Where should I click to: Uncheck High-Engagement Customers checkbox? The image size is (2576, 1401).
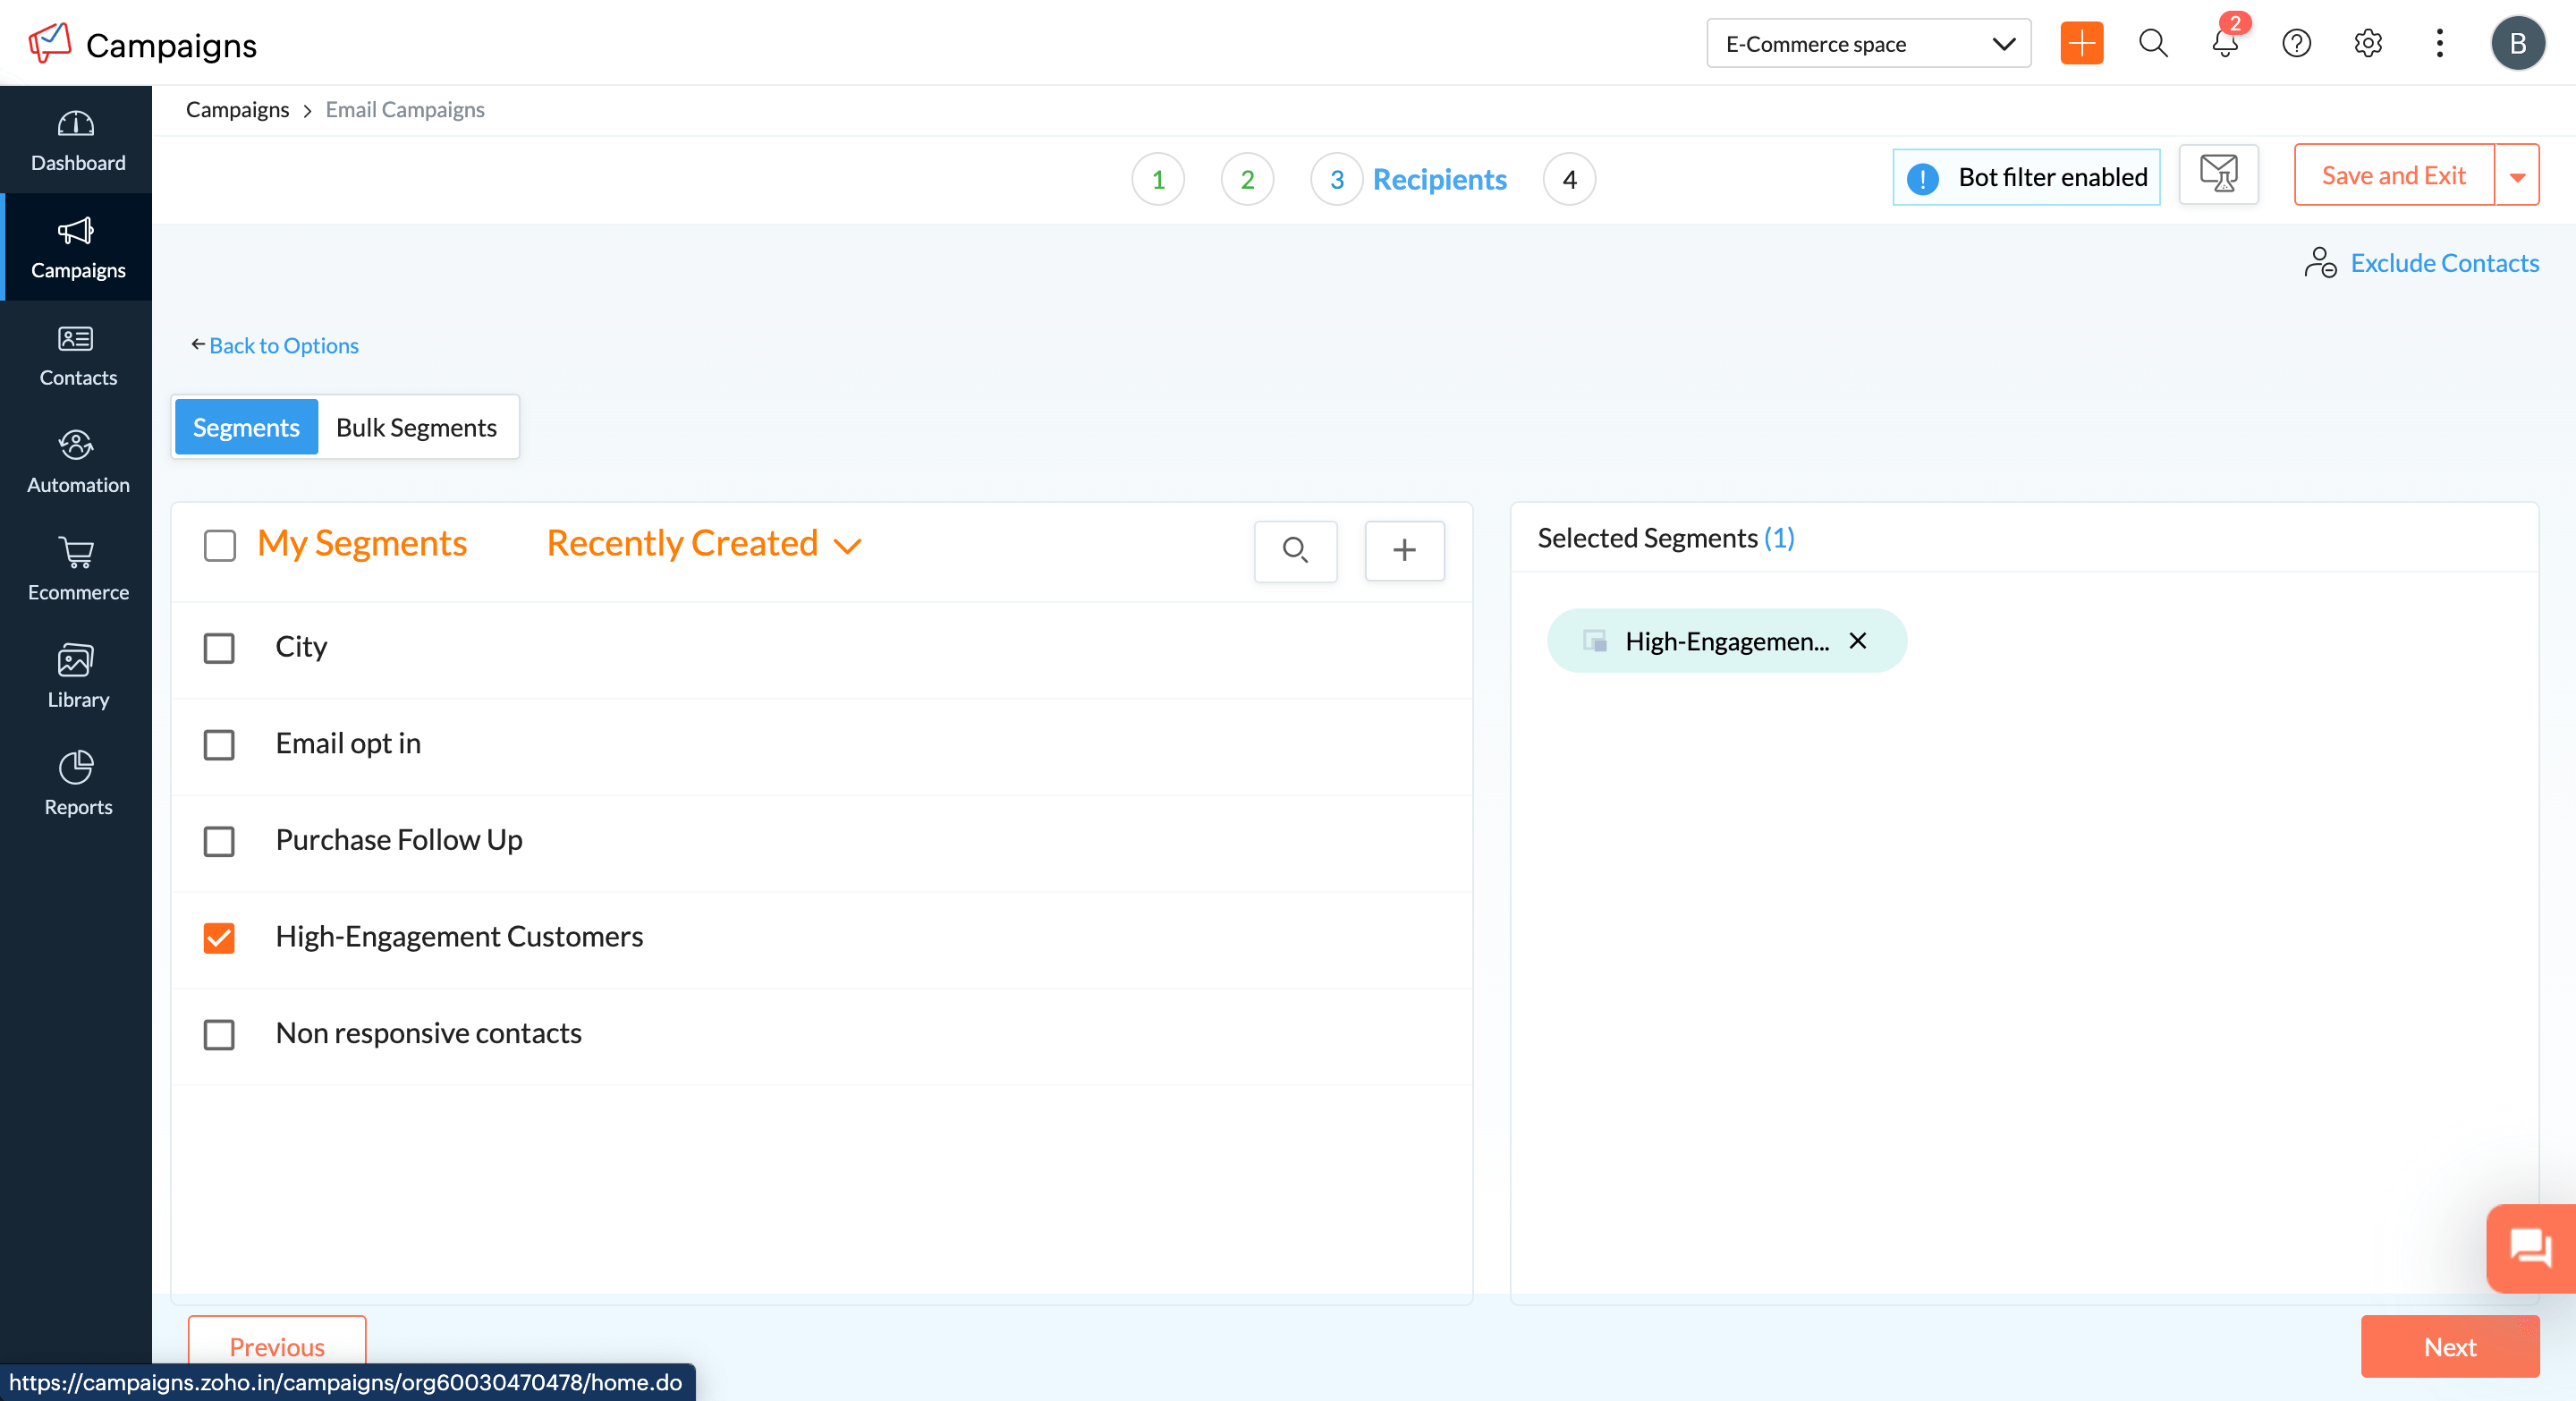point(219,938)
